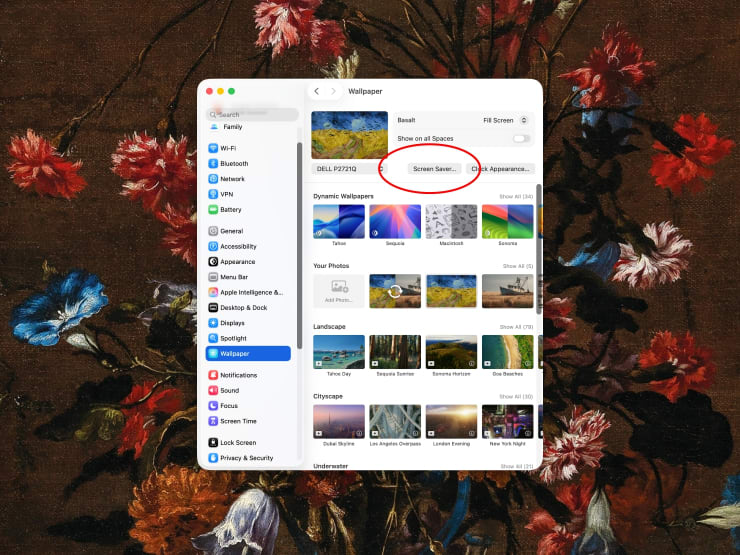
Task: Select the Accessibility icon
Action: pos(213,246)
